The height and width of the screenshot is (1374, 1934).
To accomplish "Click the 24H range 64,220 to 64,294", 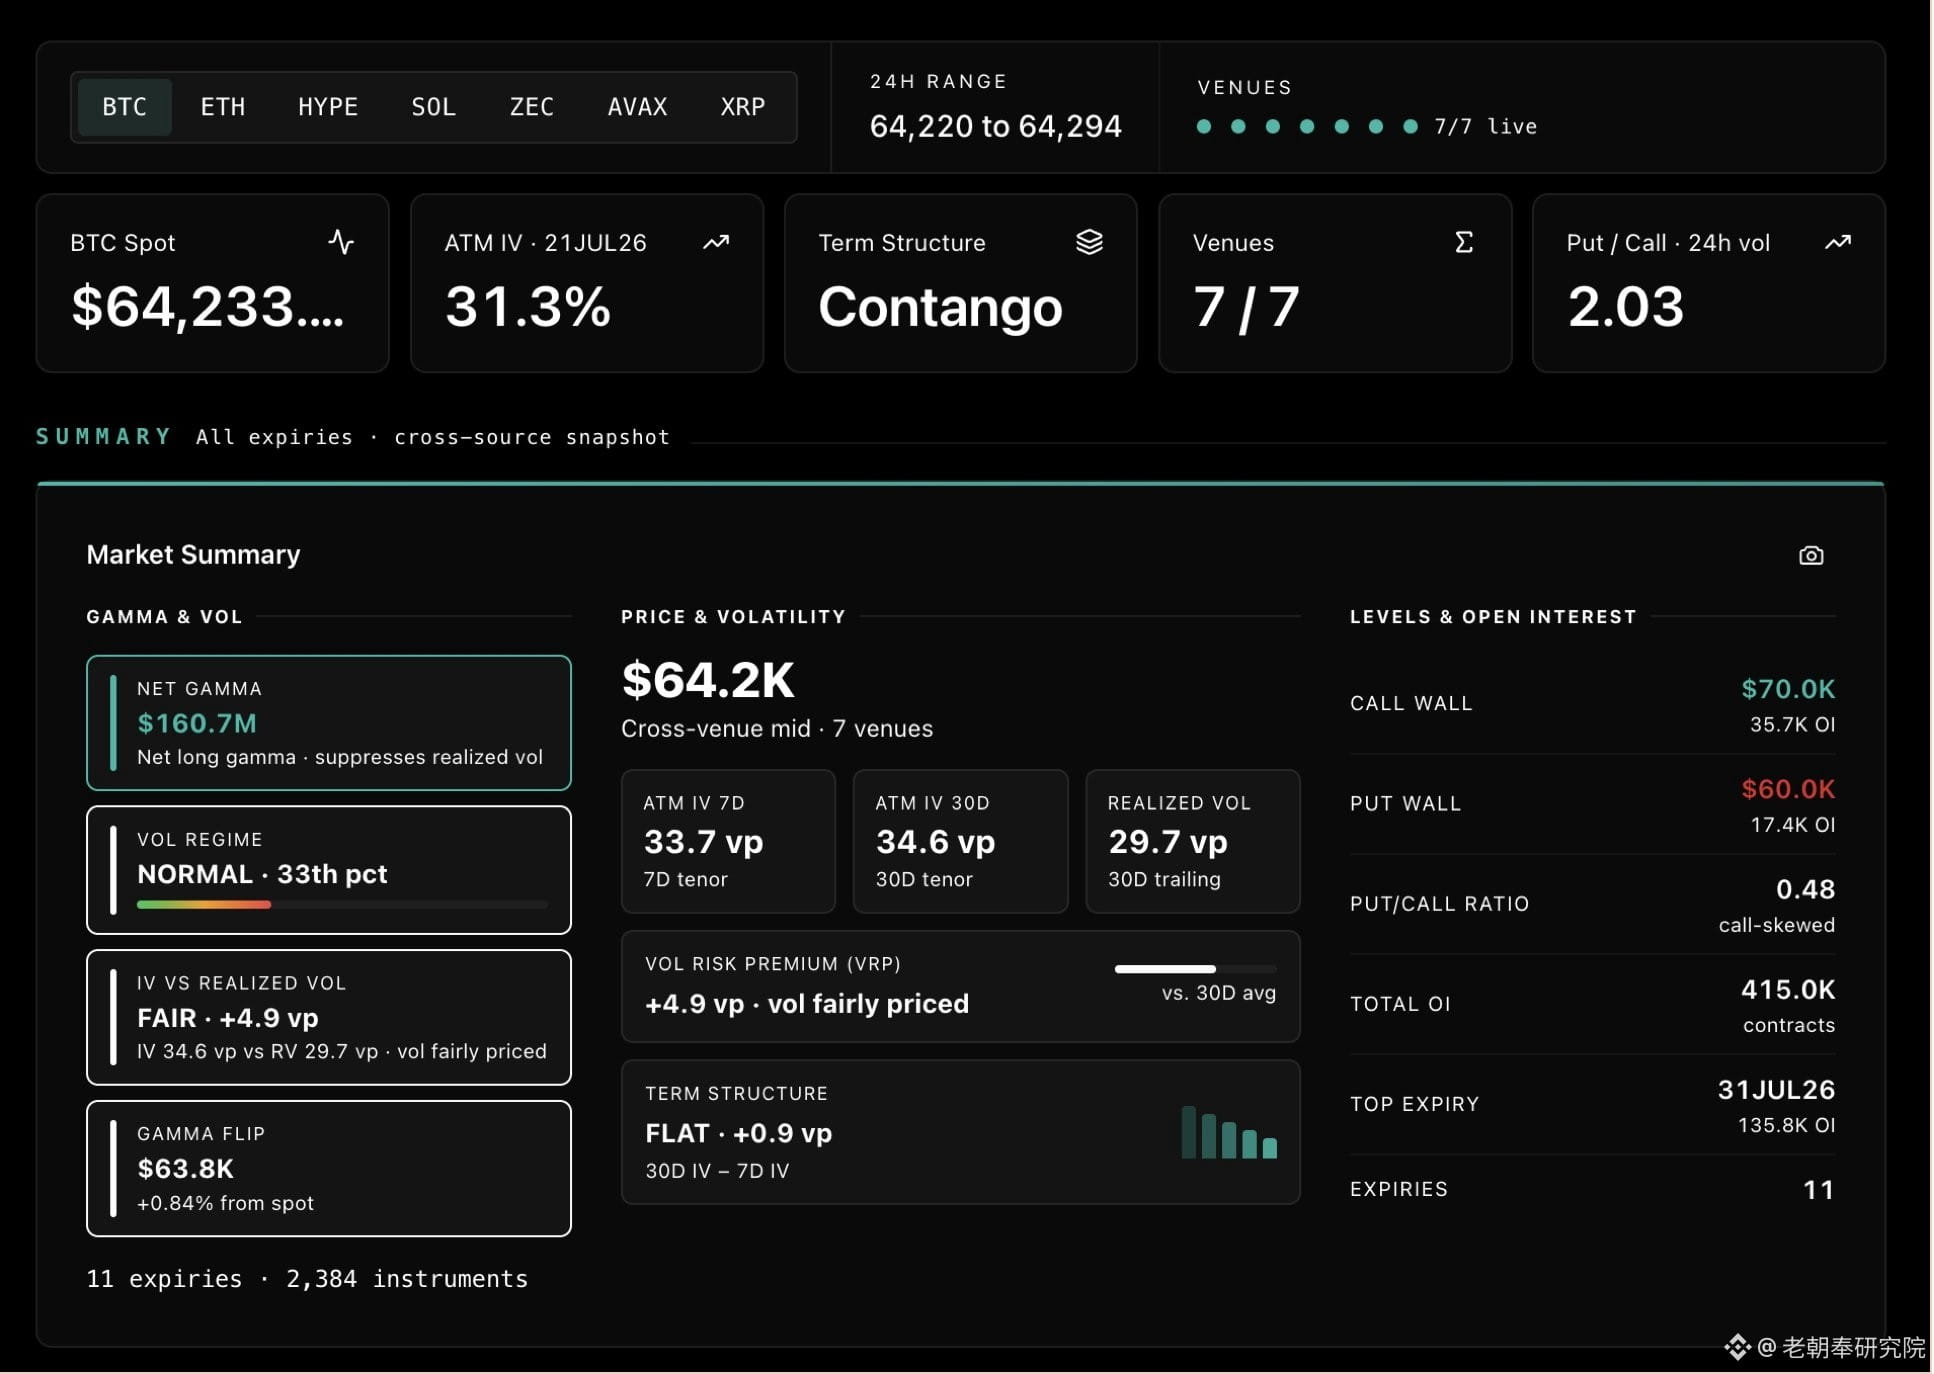I will coord(995,126).
